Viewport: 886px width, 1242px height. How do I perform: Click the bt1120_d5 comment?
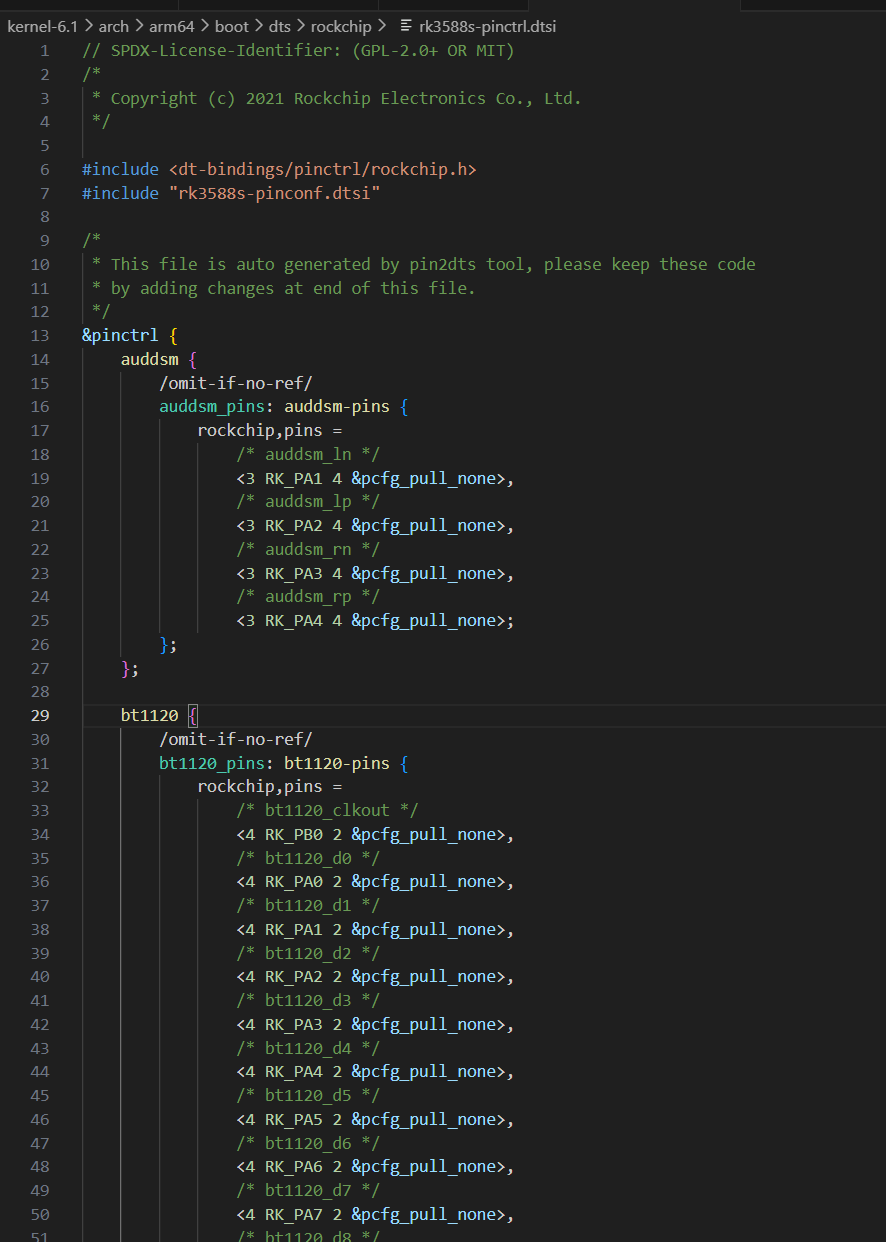(x=308, y=1095)
